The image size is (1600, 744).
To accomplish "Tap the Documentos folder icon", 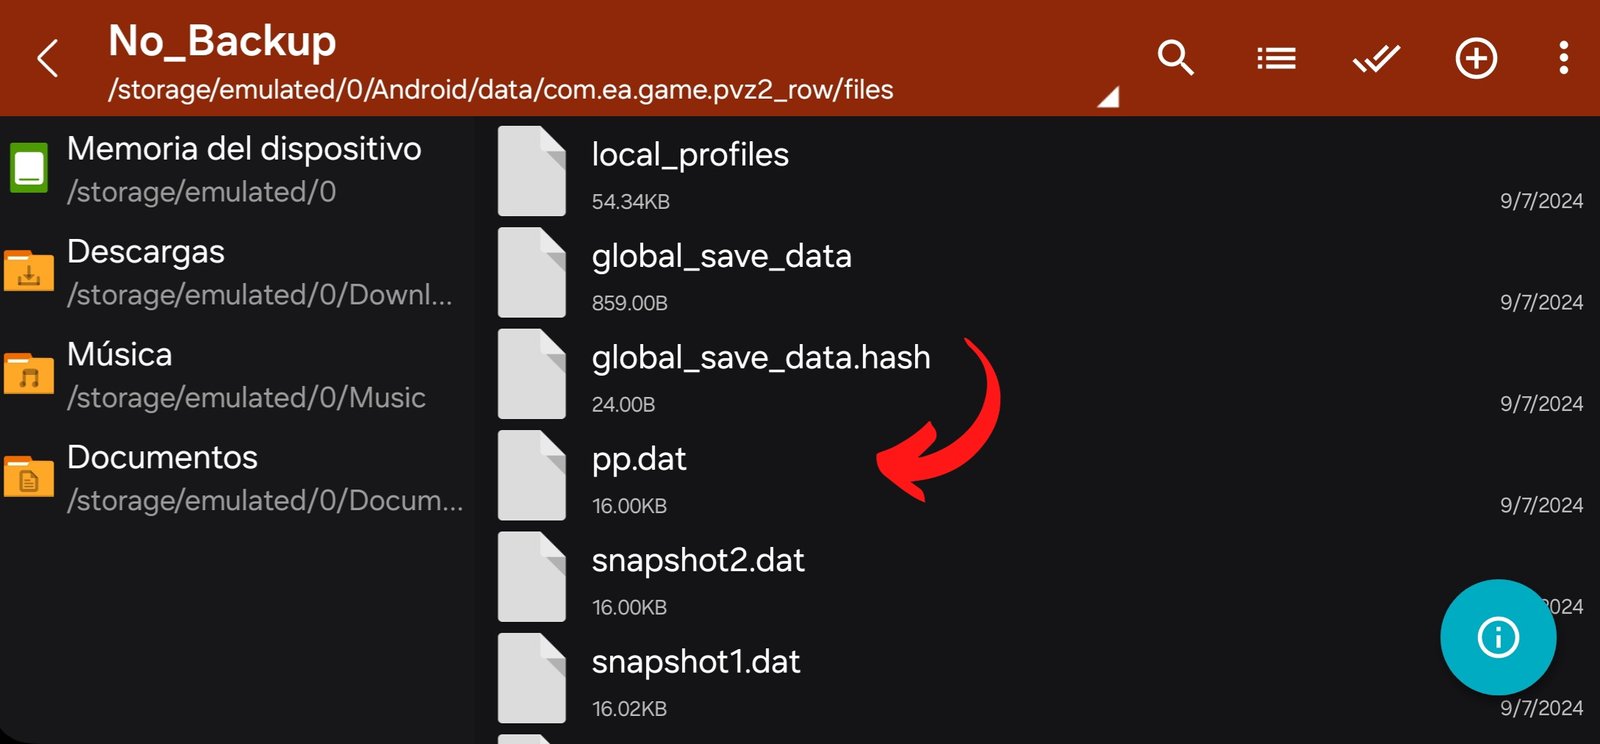I will tap(29, 476).
